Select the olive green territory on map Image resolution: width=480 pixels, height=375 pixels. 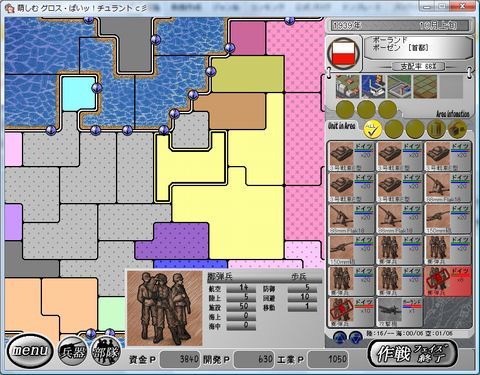coord(248,74)
